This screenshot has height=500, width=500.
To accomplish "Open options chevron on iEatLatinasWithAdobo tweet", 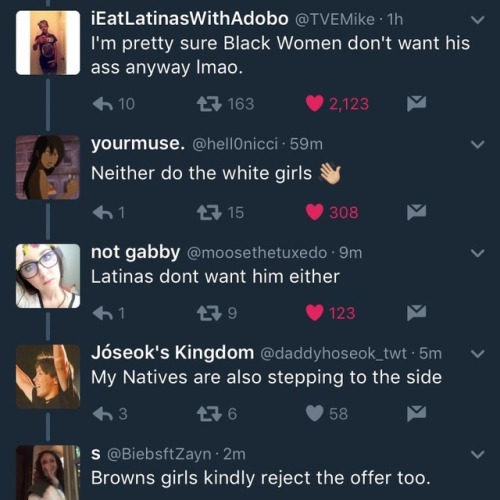I will [x=477, y=20].
